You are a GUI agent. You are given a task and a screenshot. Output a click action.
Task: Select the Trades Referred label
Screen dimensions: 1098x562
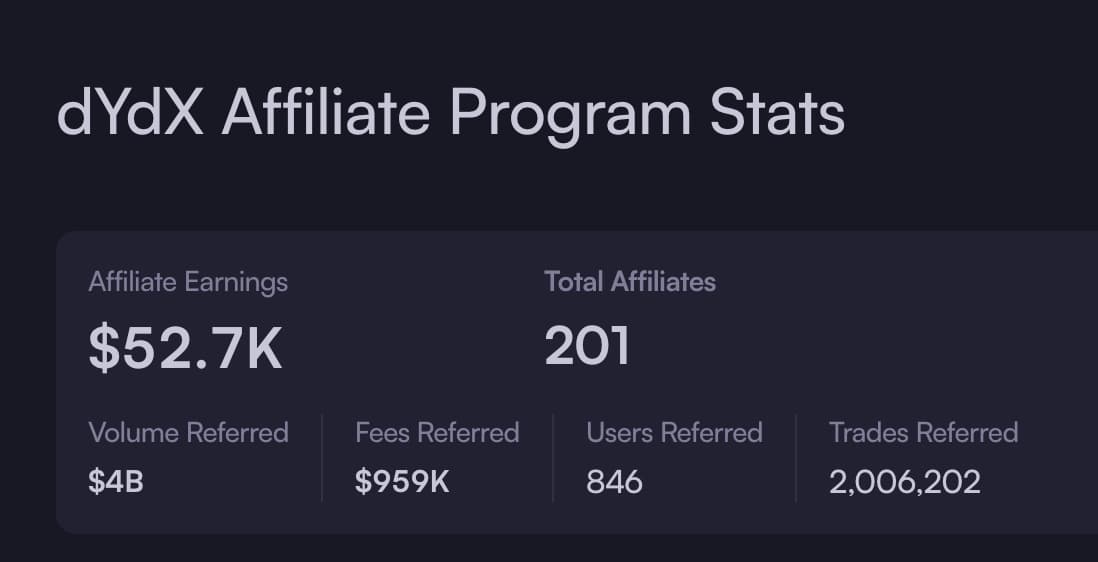(x=923, y=432)
